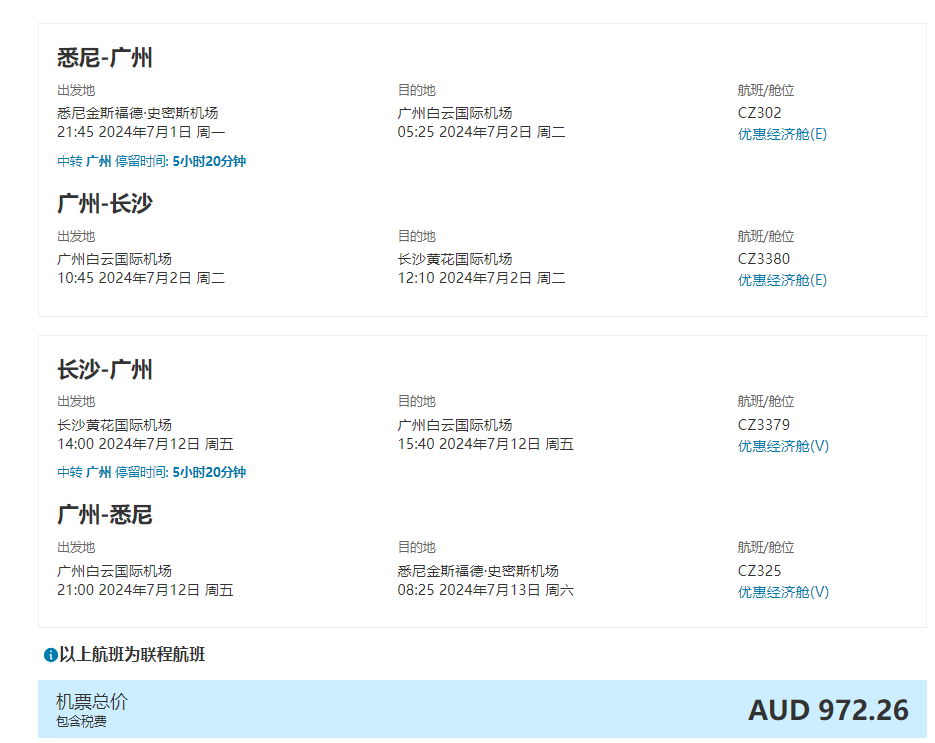This screenshot has width=935, height=743.
Task: Open 优惠经济舱(V) link for flight CZ3379
Action: point(783,446)
